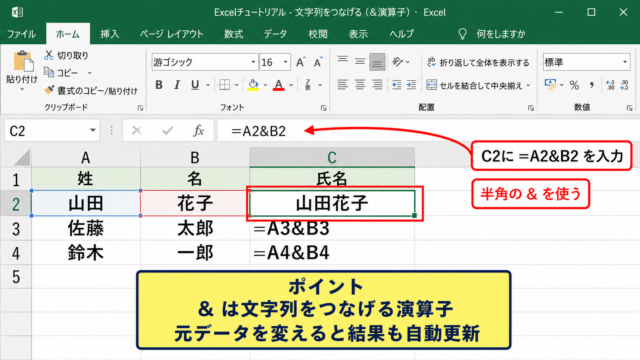This screenshot has height=360, width=640.
Task: Click the formula bar showing =A2&B2
Action: 428,131
